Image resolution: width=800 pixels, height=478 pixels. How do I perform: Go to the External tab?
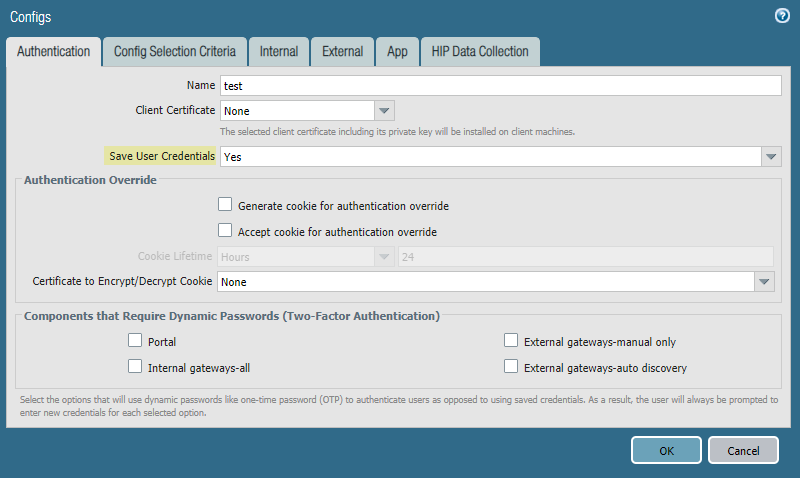click(x=342, y=51)
